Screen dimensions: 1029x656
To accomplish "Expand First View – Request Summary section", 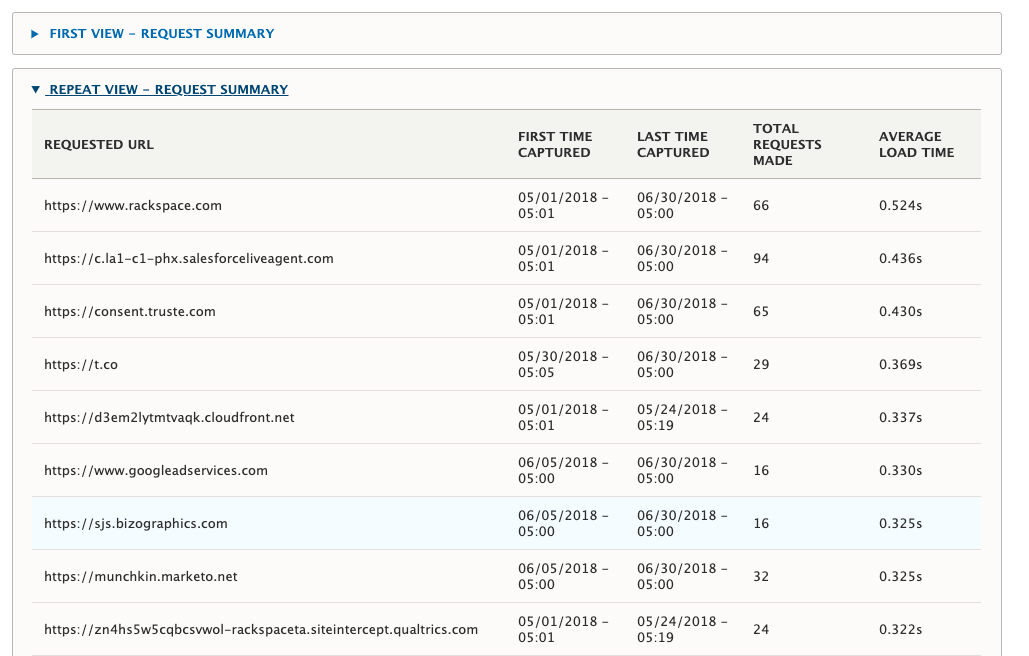I will 161,33.
